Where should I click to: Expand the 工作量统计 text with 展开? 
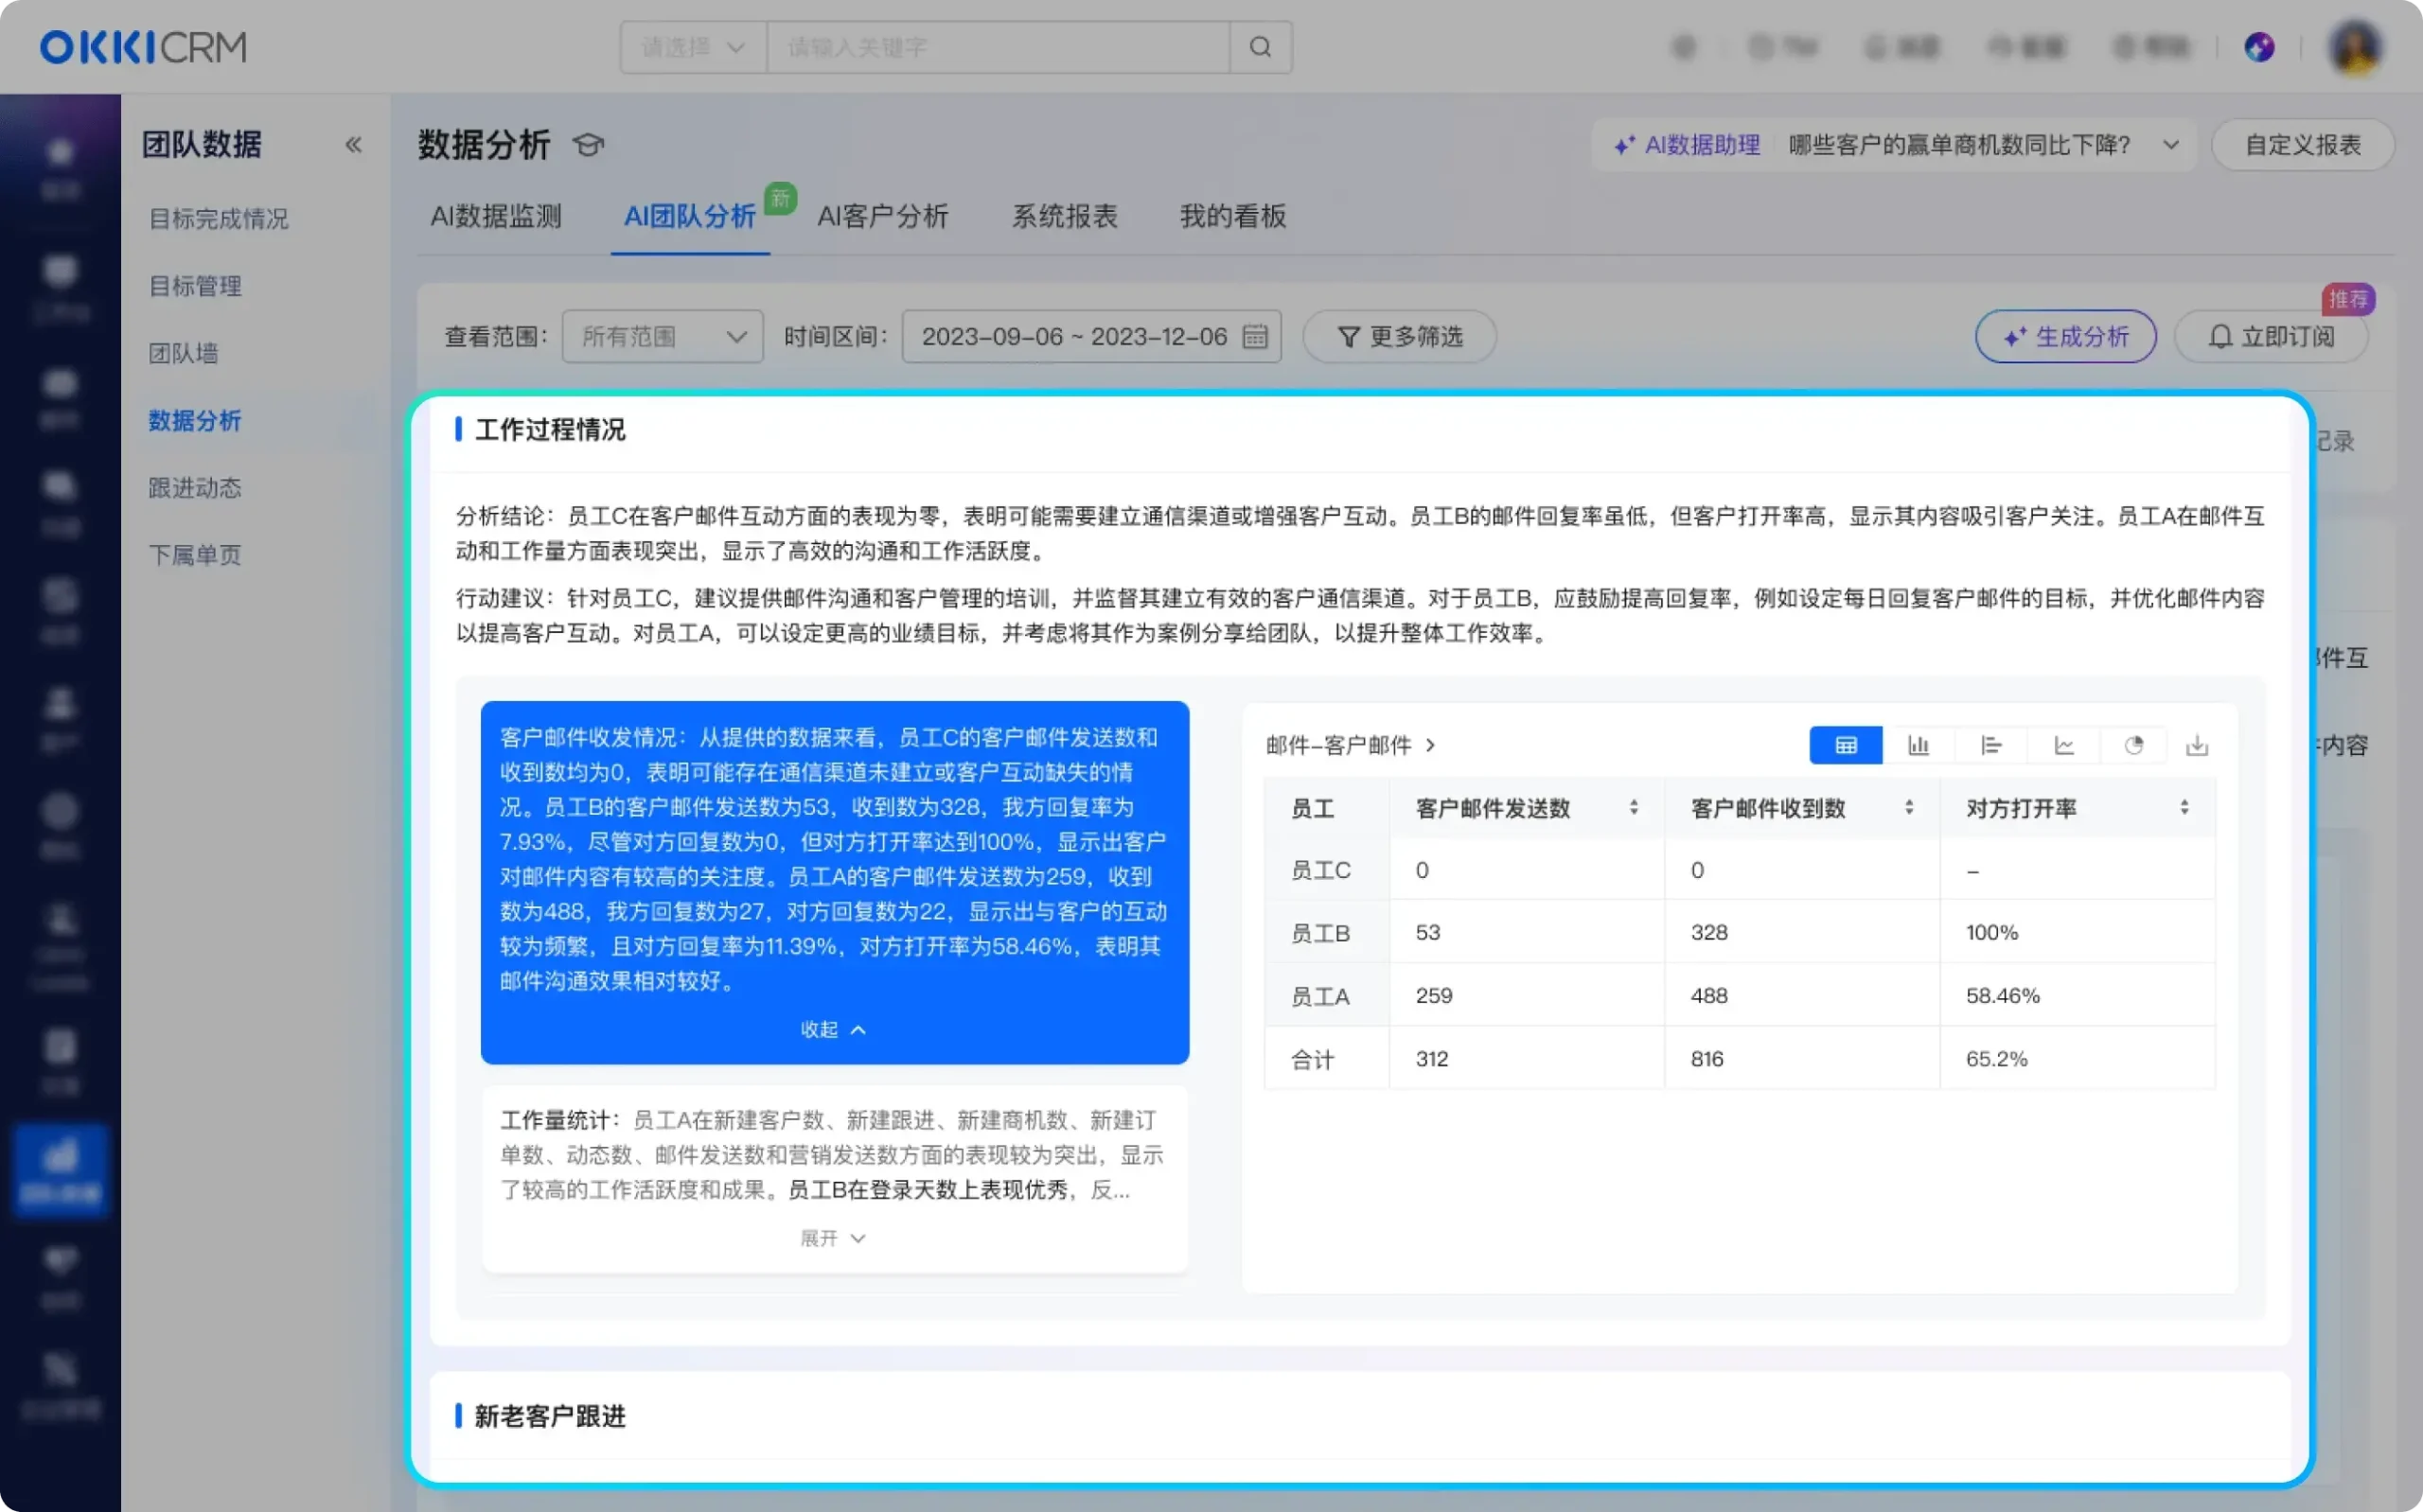(x=833, y=1238)
